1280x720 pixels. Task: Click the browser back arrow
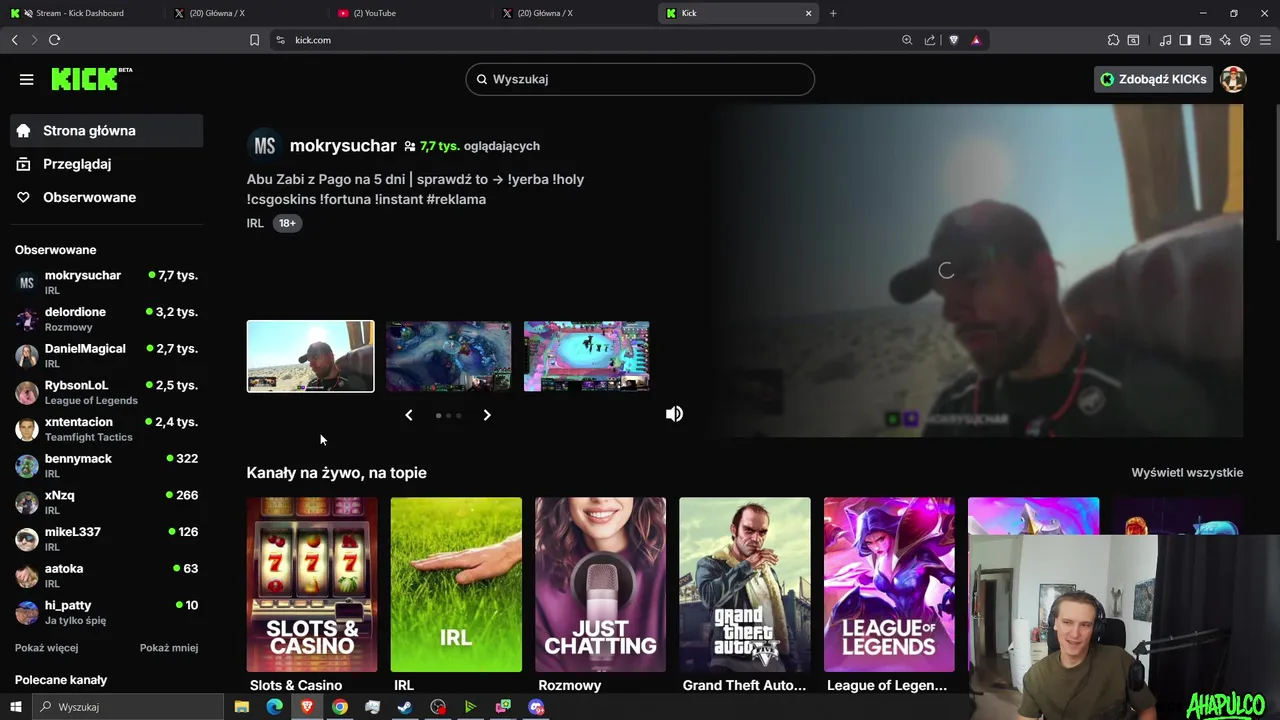14,40
